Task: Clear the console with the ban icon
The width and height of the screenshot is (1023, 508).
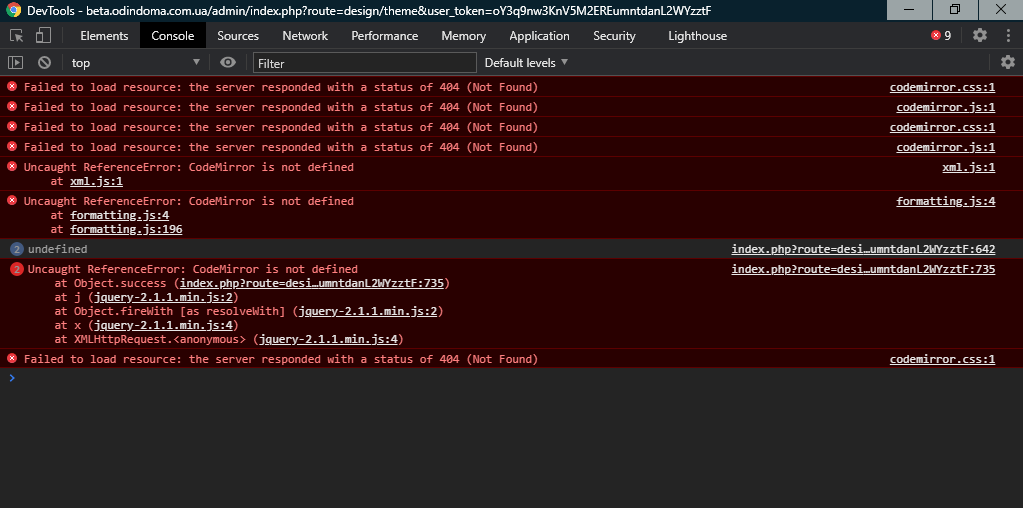Action: (x=44, y=63)
